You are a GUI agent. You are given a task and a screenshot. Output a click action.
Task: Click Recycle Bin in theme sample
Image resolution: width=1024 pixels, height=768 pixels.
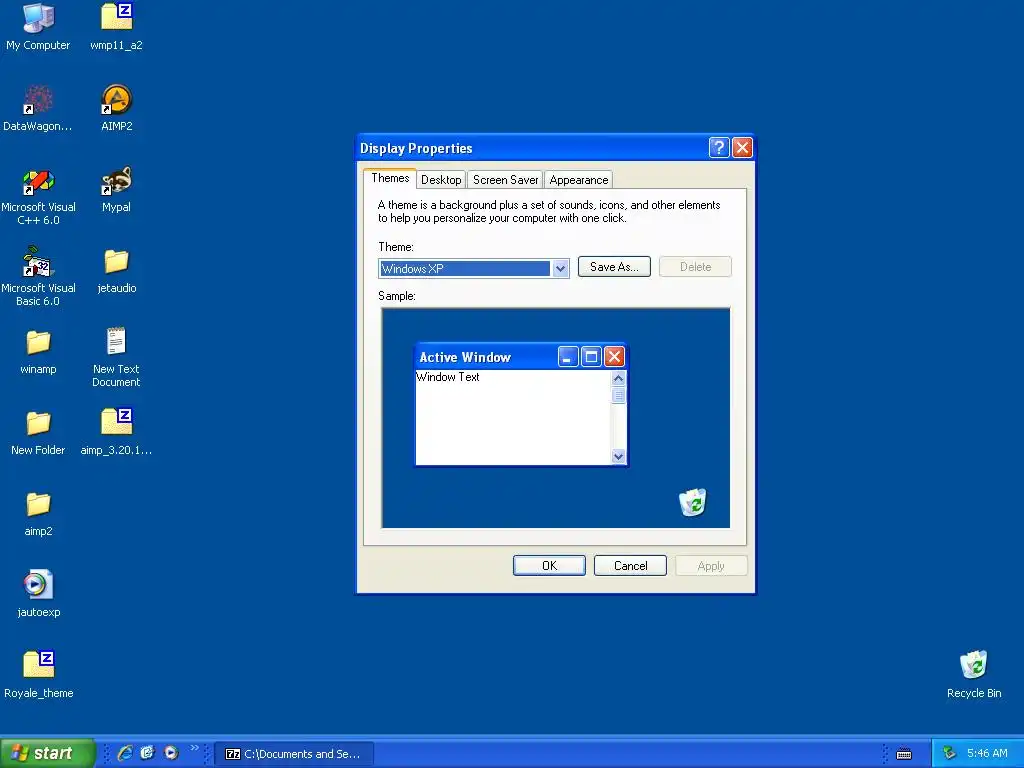(692, 502)
